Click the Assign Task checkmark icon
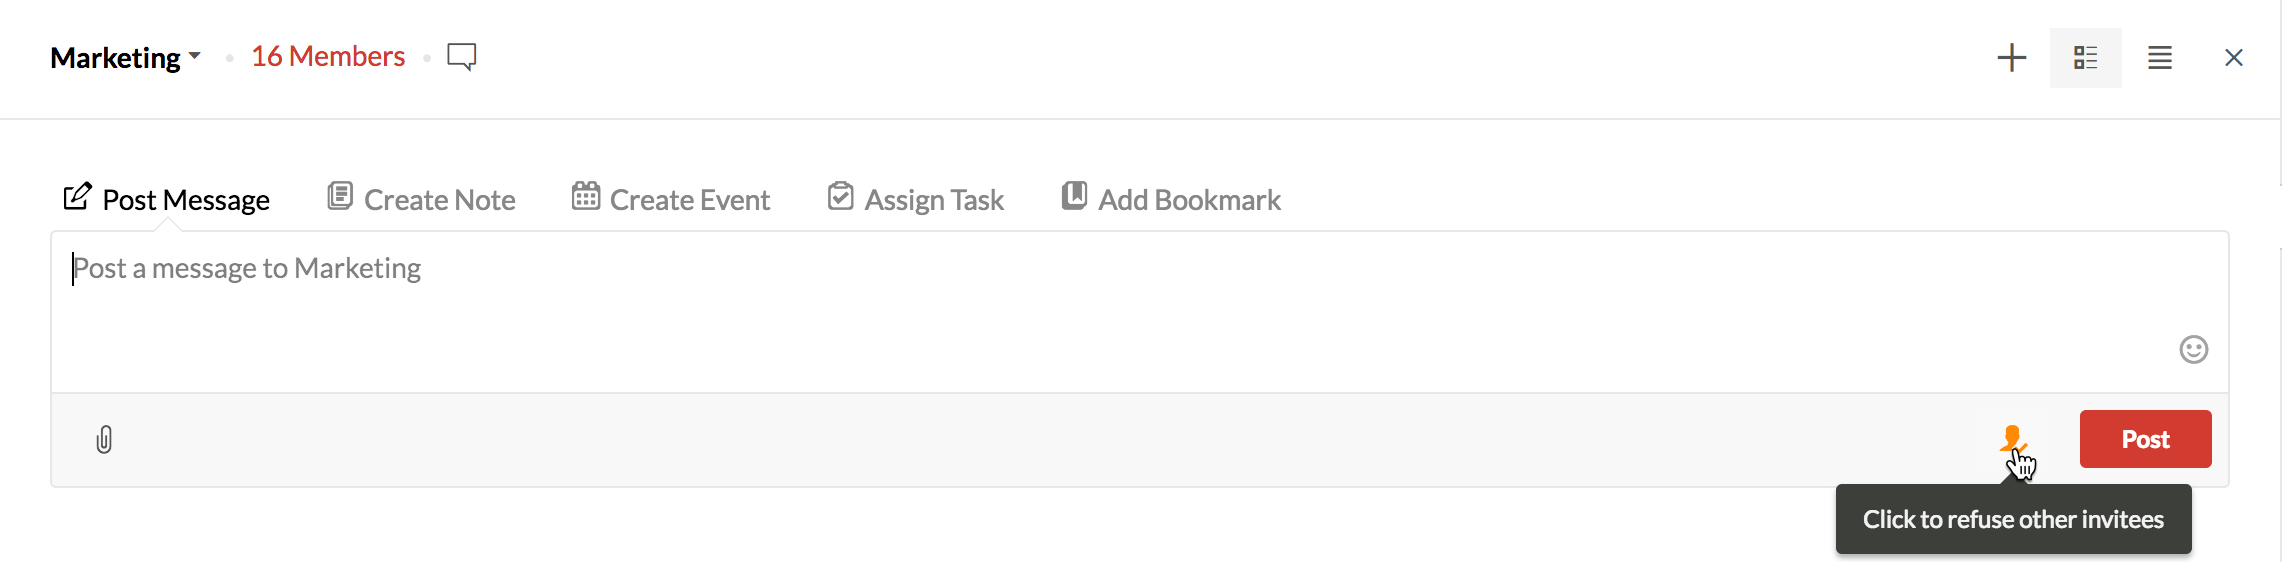 [x=841, y=196]
